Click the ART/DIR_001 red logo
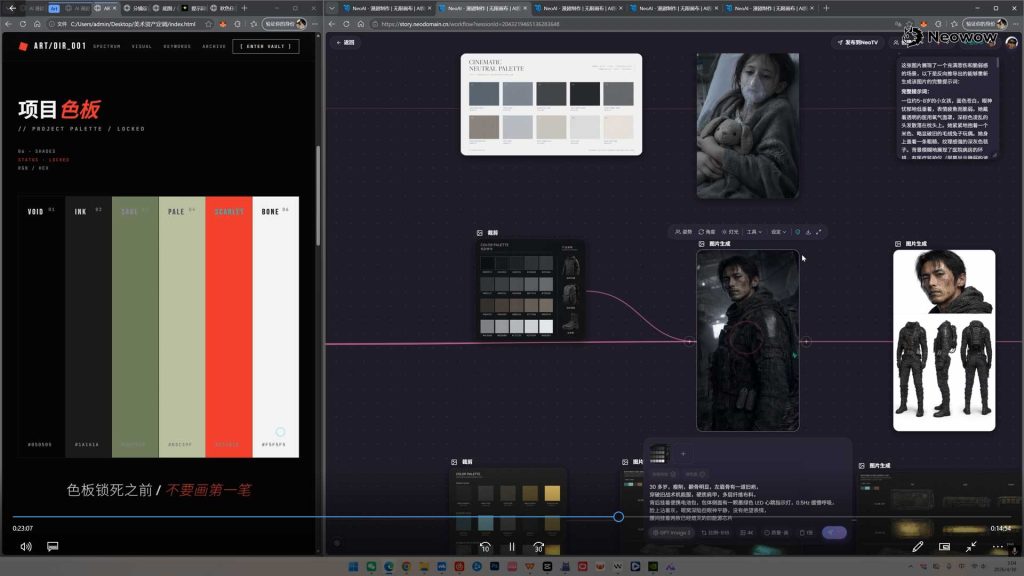This screenshot has width=1024, height=576. pos(24,46)
